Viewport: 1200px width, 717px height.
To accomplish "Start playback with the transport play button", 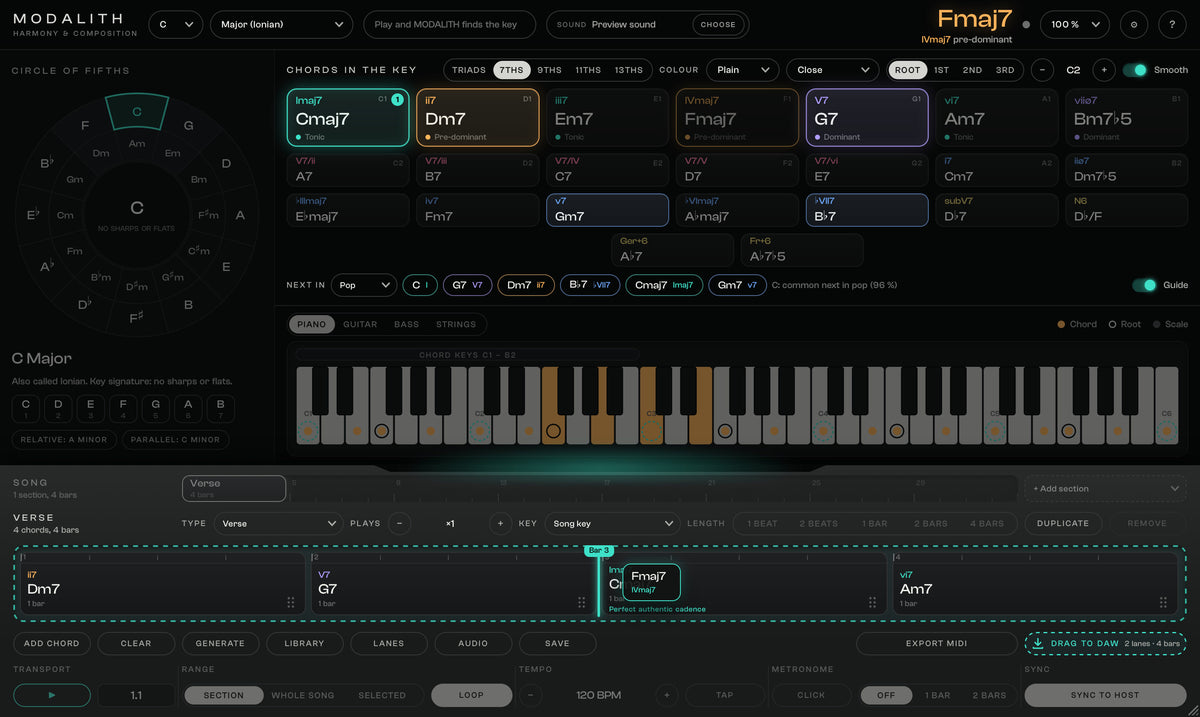I will 52,695.
